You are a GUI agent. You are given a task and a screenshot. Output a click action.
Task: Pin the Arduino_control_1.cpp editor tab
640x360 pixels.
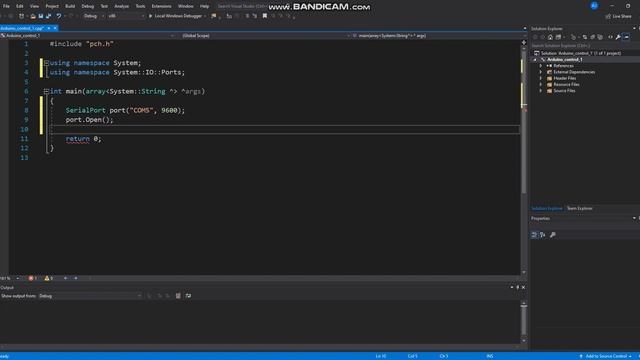pyautogui.click(x=49, y=28)
